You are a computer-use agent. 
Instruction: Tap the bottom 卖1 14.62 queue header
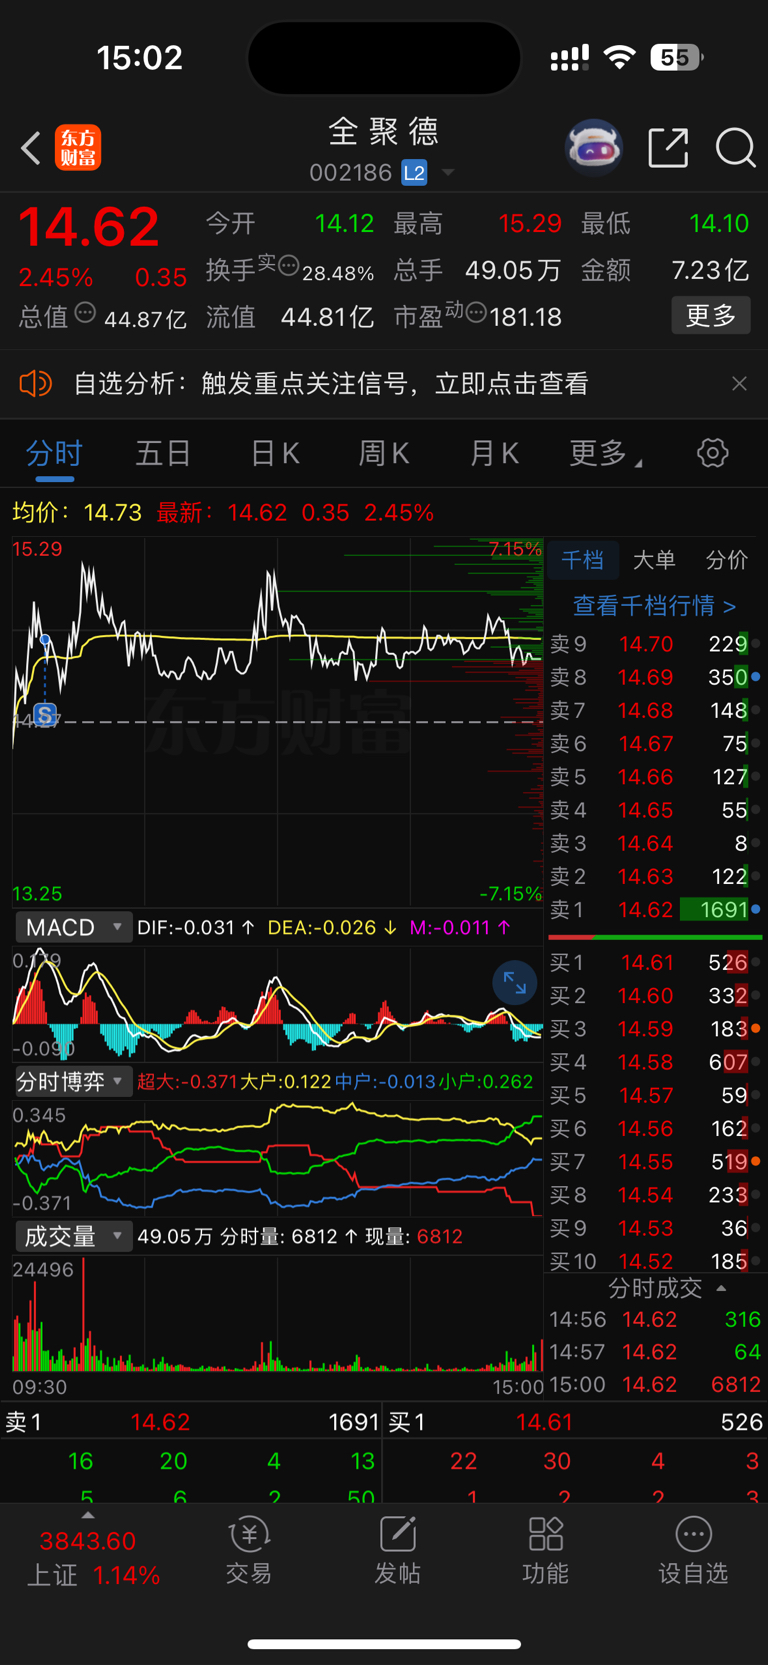[x=191, y=1422]
